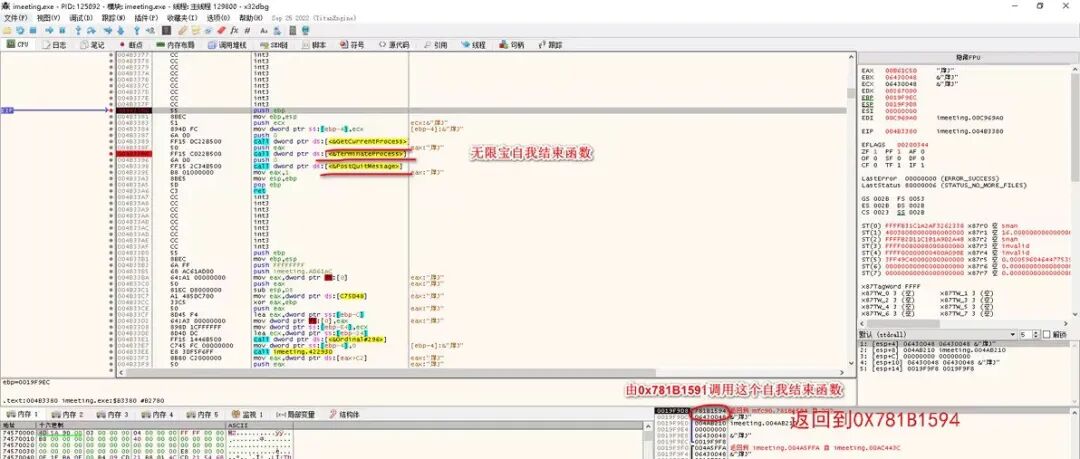Select the 内存 3 dump tab
The image size is (1080, 459).
coord(111,414)
